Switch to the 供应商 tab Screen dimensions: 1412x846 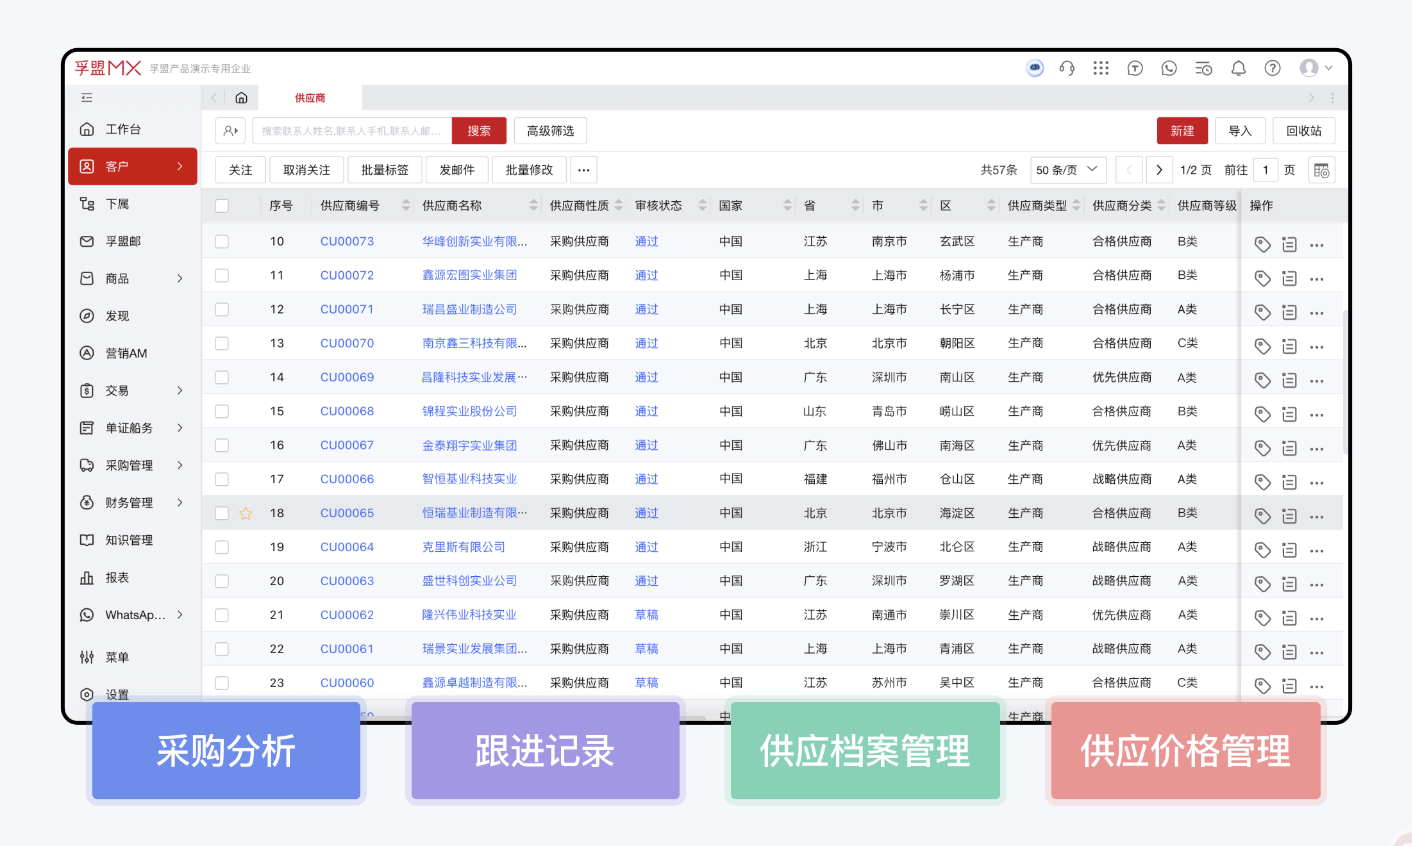coord(310,98)
